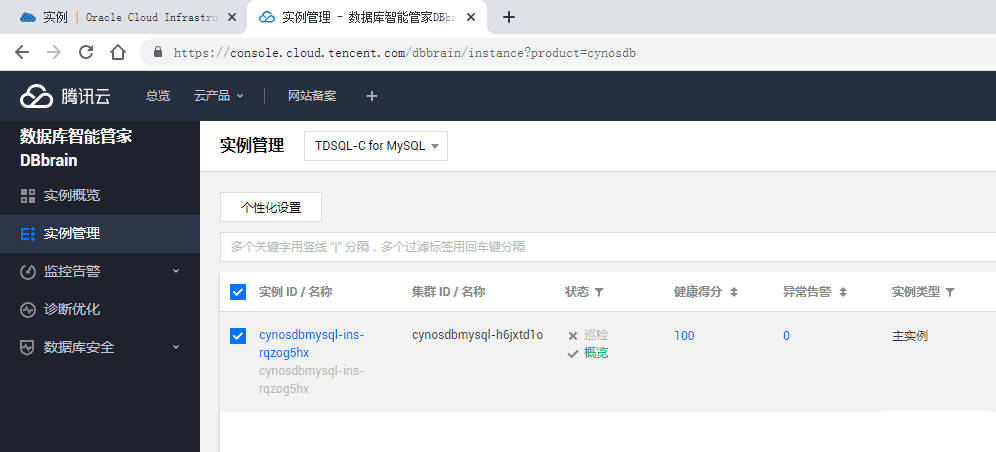
Task: Click cluster ID cynosdbmysql-h6jxtd1o
Action: (x=478, y=335)
